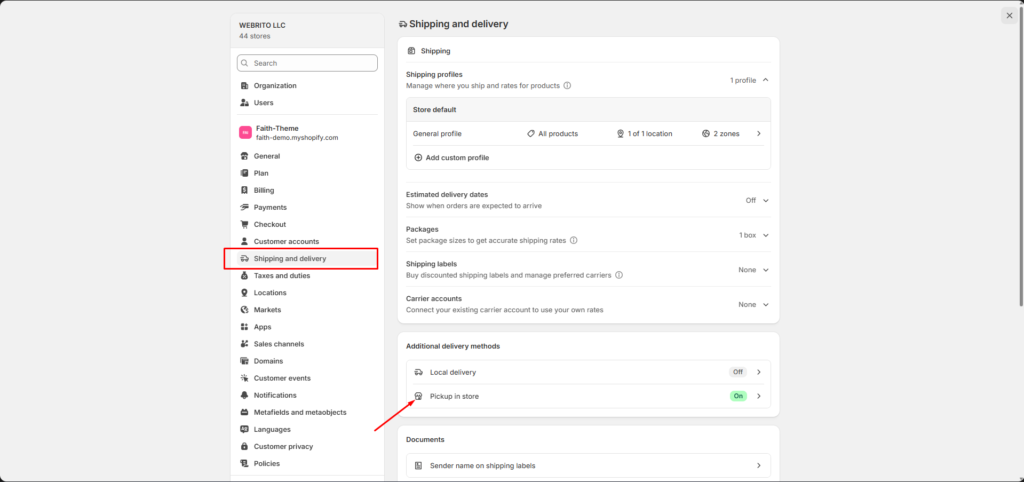This screenshot has height=482, width=1024.
Task: Click the pink Faith-Theme store avatar
Action: tap(246, 133)
